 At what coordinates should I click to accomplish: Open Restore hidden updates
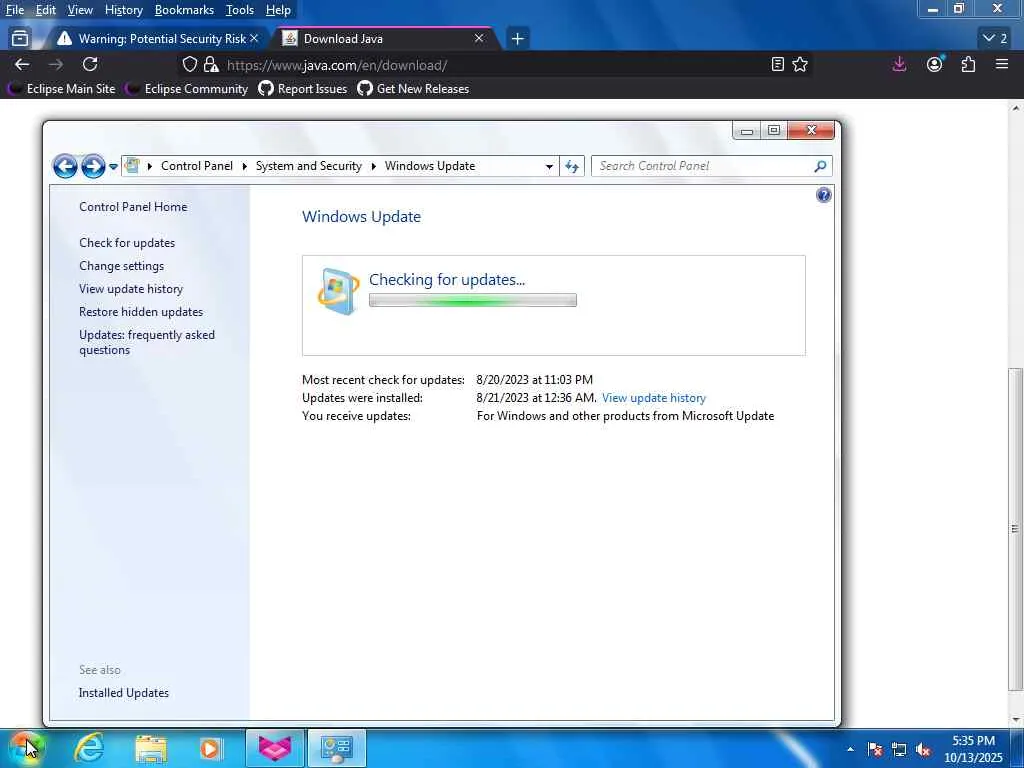[x=141, y=312]
